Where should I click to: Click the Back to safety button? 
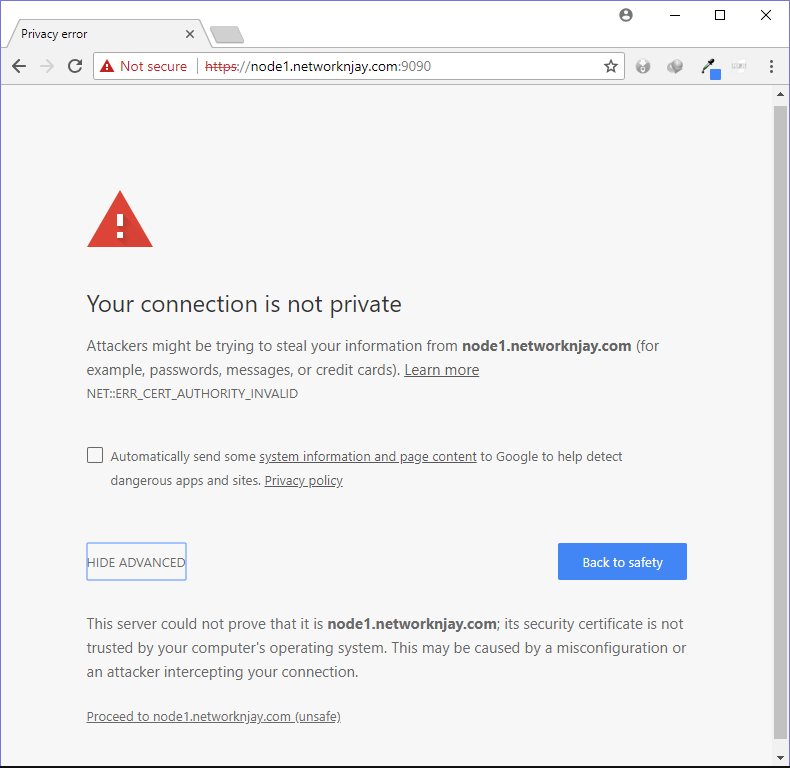[622, 562]
